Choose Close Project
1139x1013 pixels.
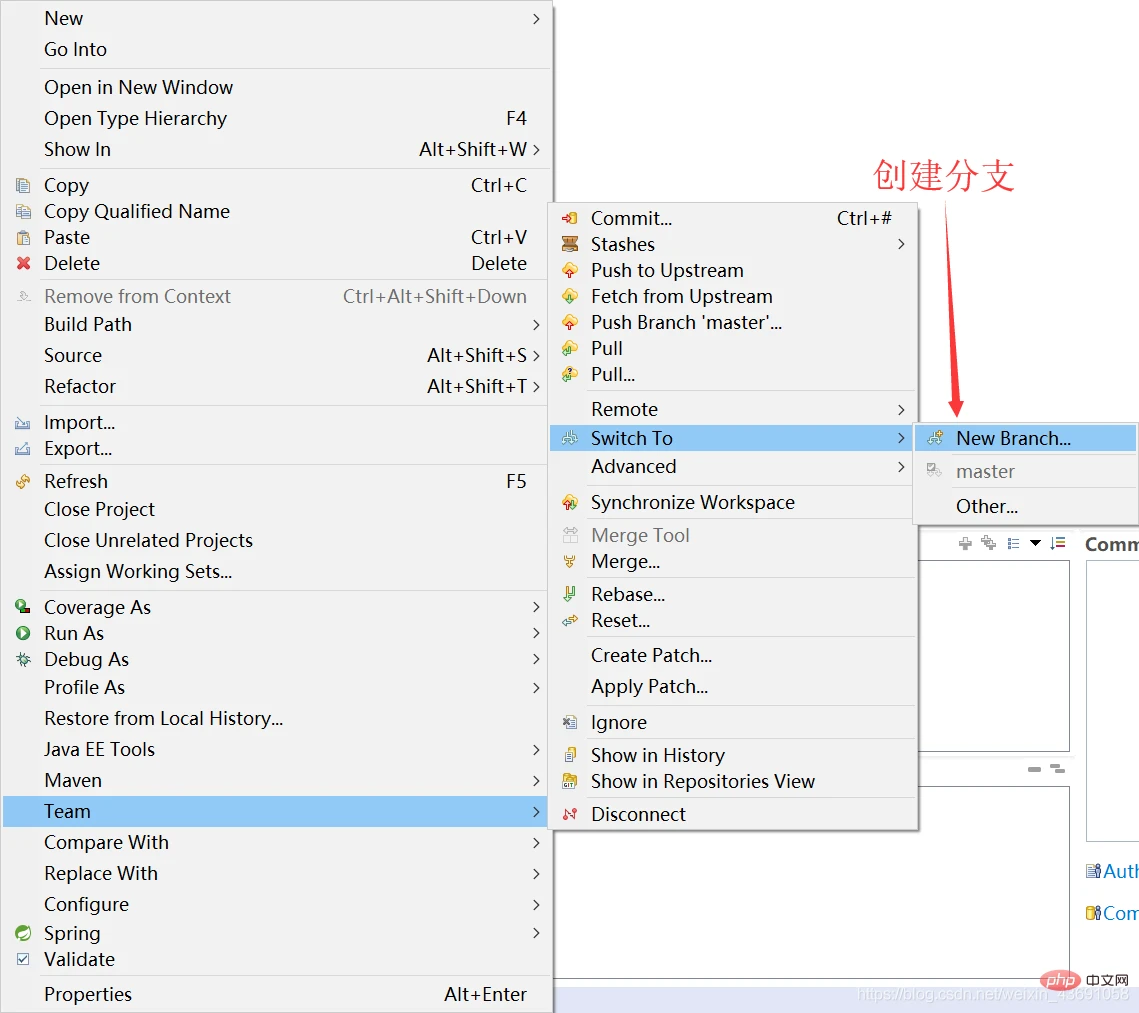[100, 510]
